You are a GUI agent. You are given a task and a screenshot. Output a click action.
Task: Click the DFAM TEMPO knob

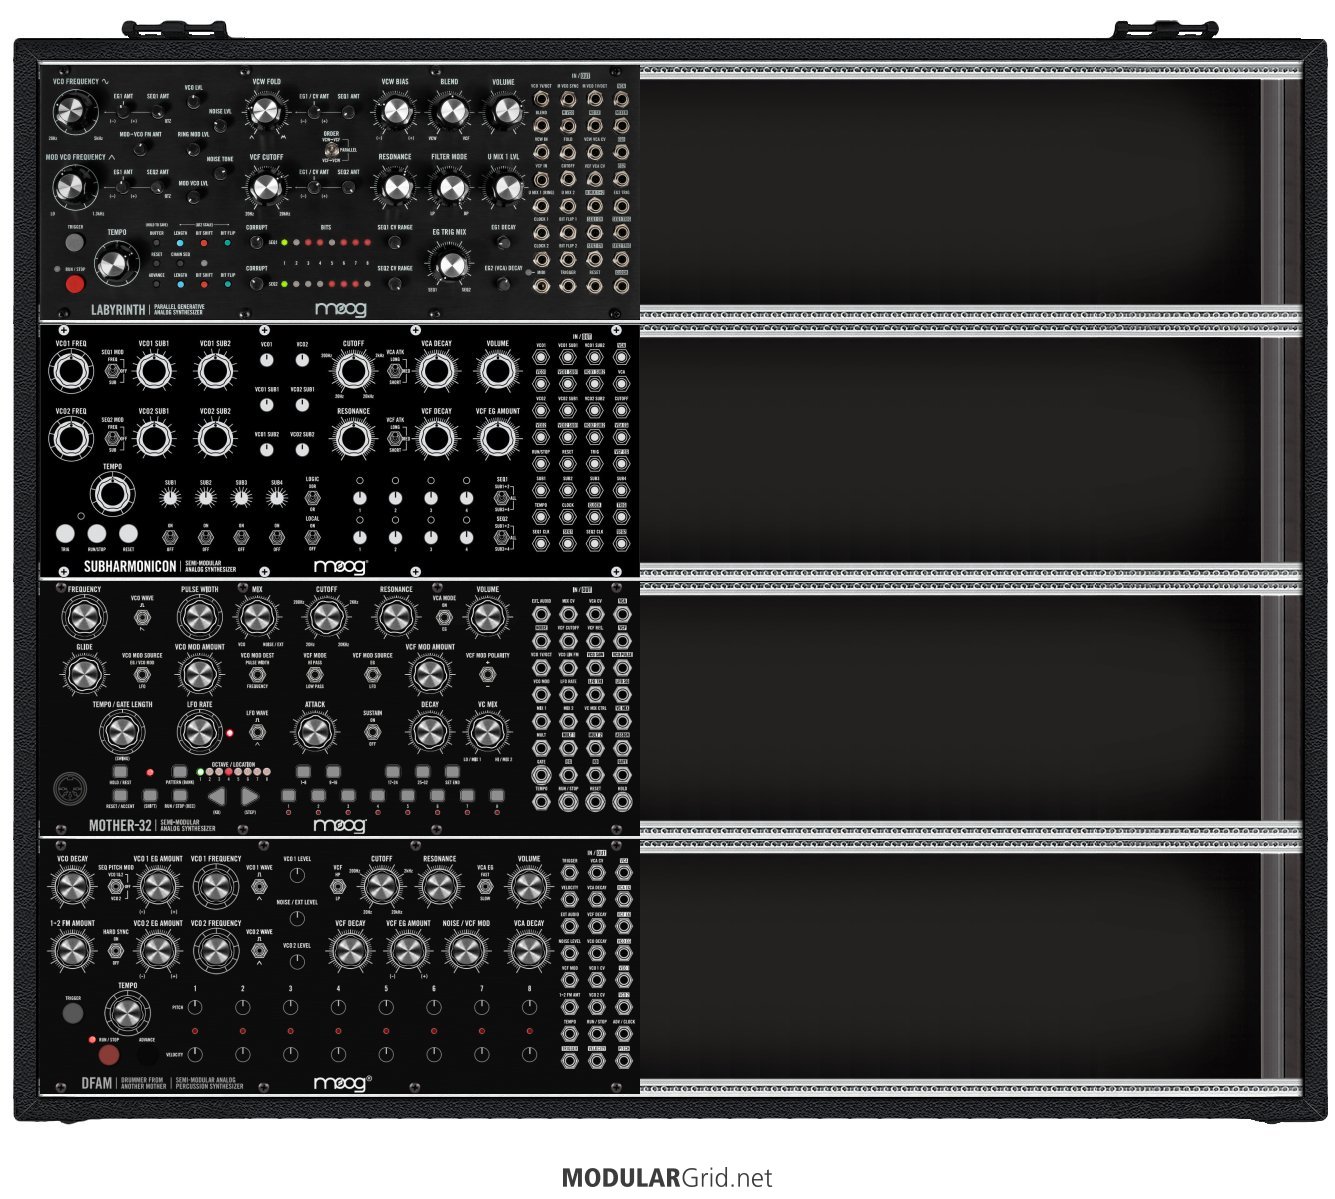(x=128, y=1013)
